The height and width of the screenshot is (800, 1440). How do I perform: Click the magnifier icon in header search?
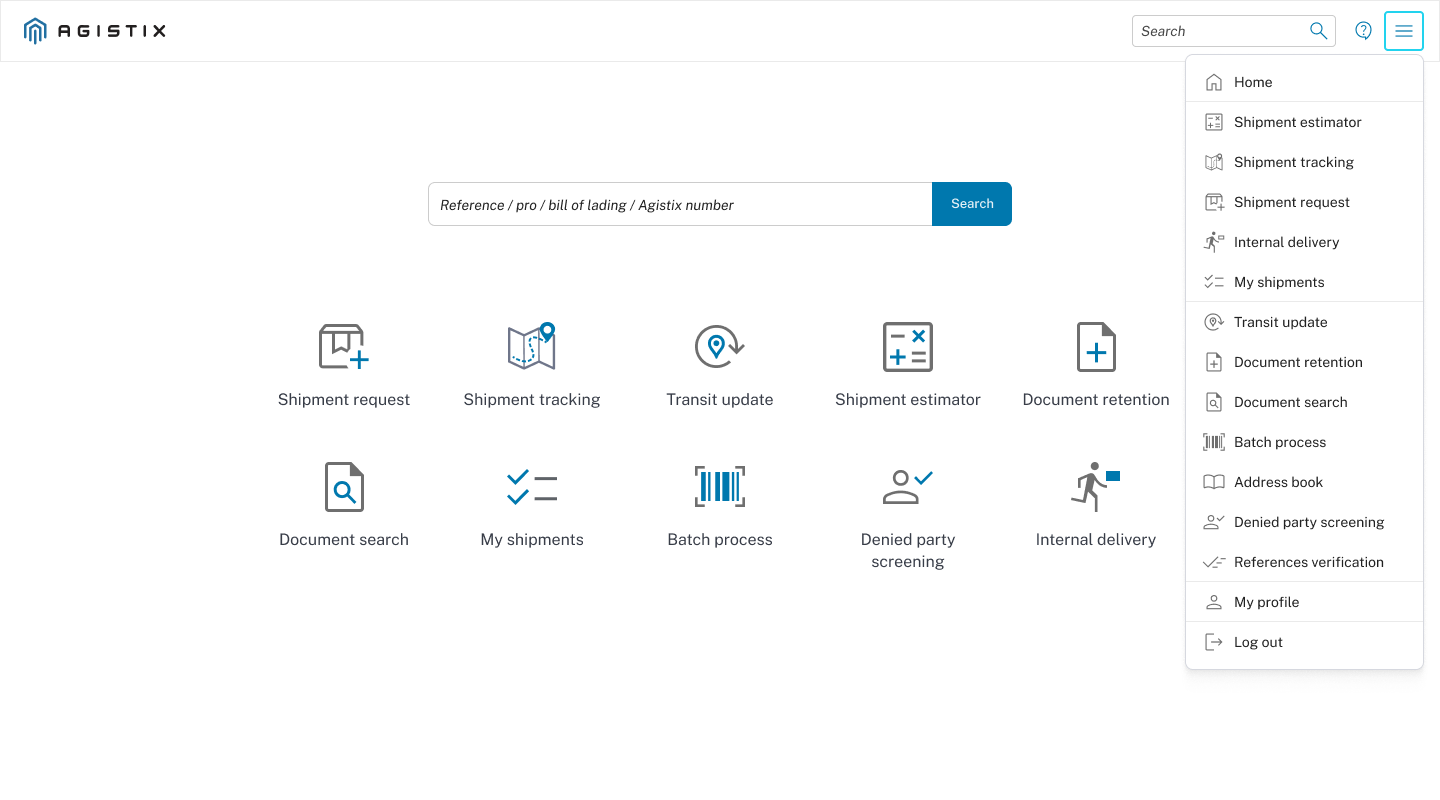pos(1319,31)
